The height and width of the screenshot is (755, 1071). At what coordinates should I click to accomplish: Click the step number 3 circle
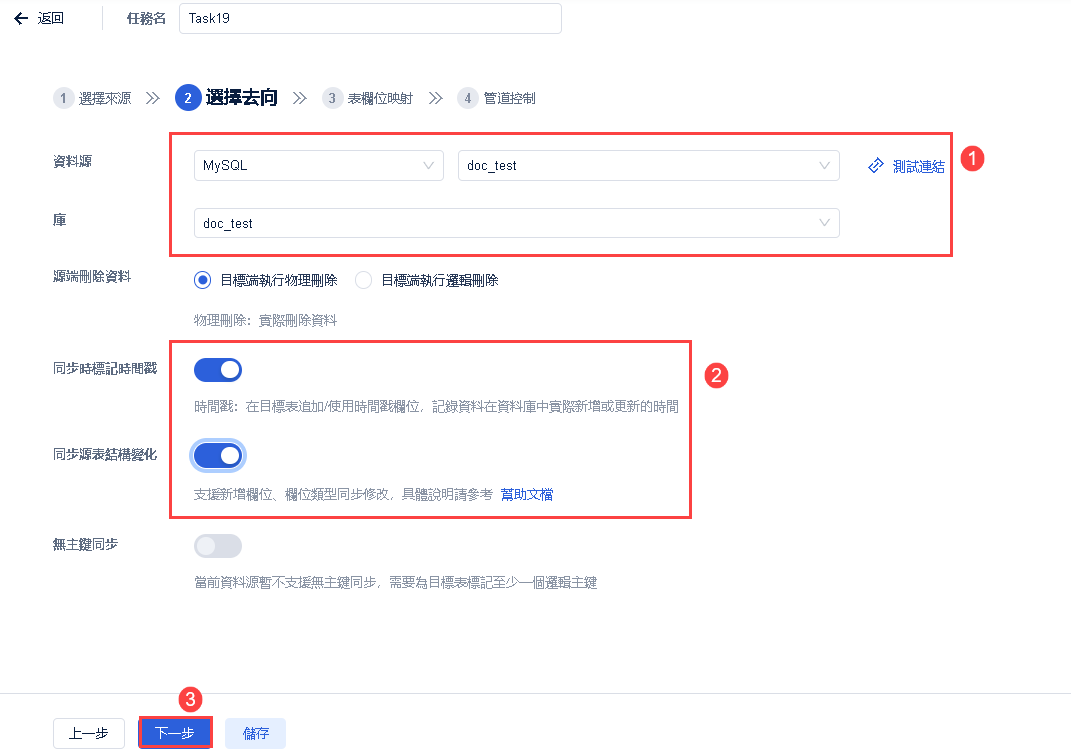point(332,98)
